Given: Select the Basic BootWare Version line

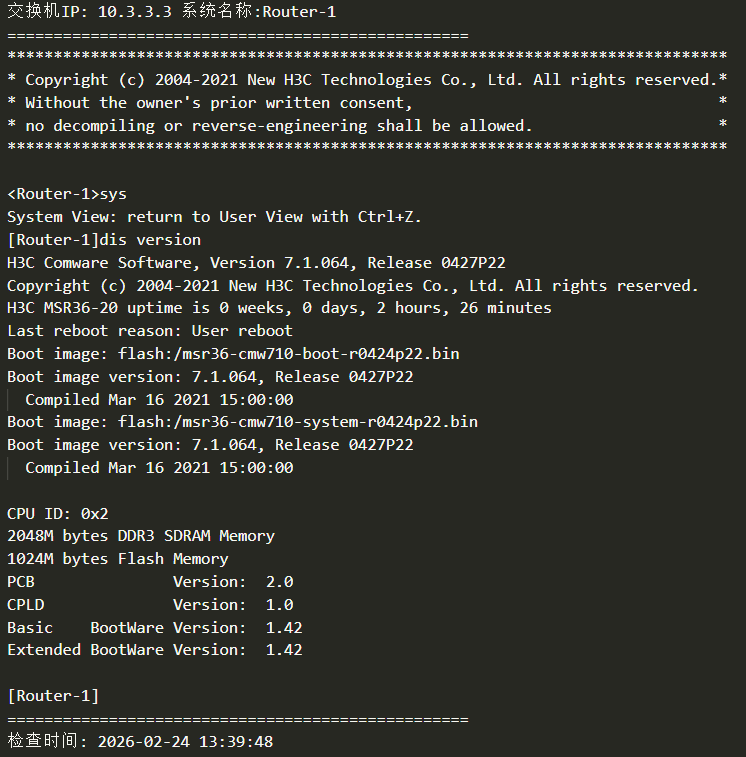Looking at the screenshot, I should pos(154,628).
